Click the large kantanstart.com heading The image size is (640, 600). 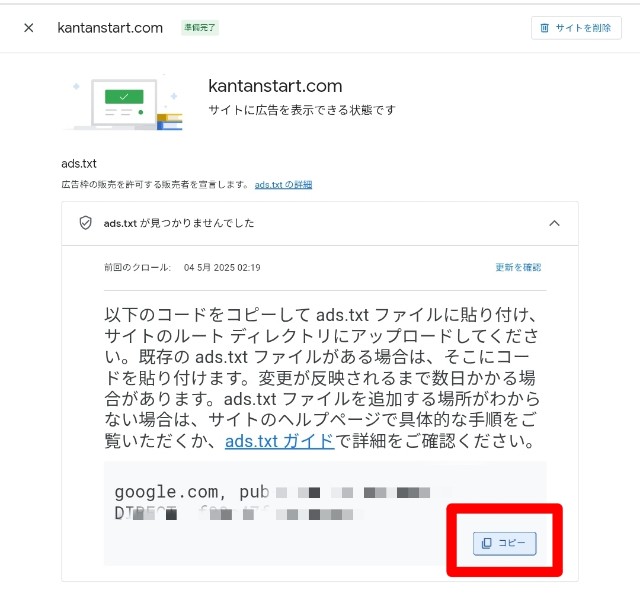[x=275, y=86]
